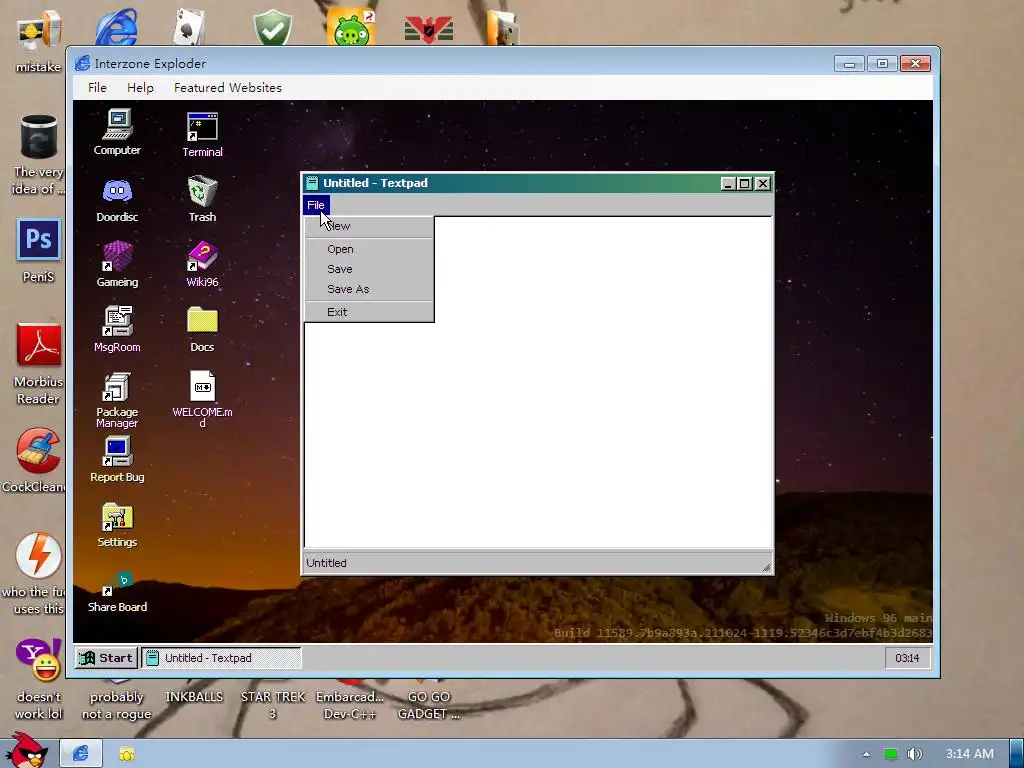The image size is (1024, 768).
Task: Click the Angry Birds start button in taskbar
Action: [x=26, y=751]
